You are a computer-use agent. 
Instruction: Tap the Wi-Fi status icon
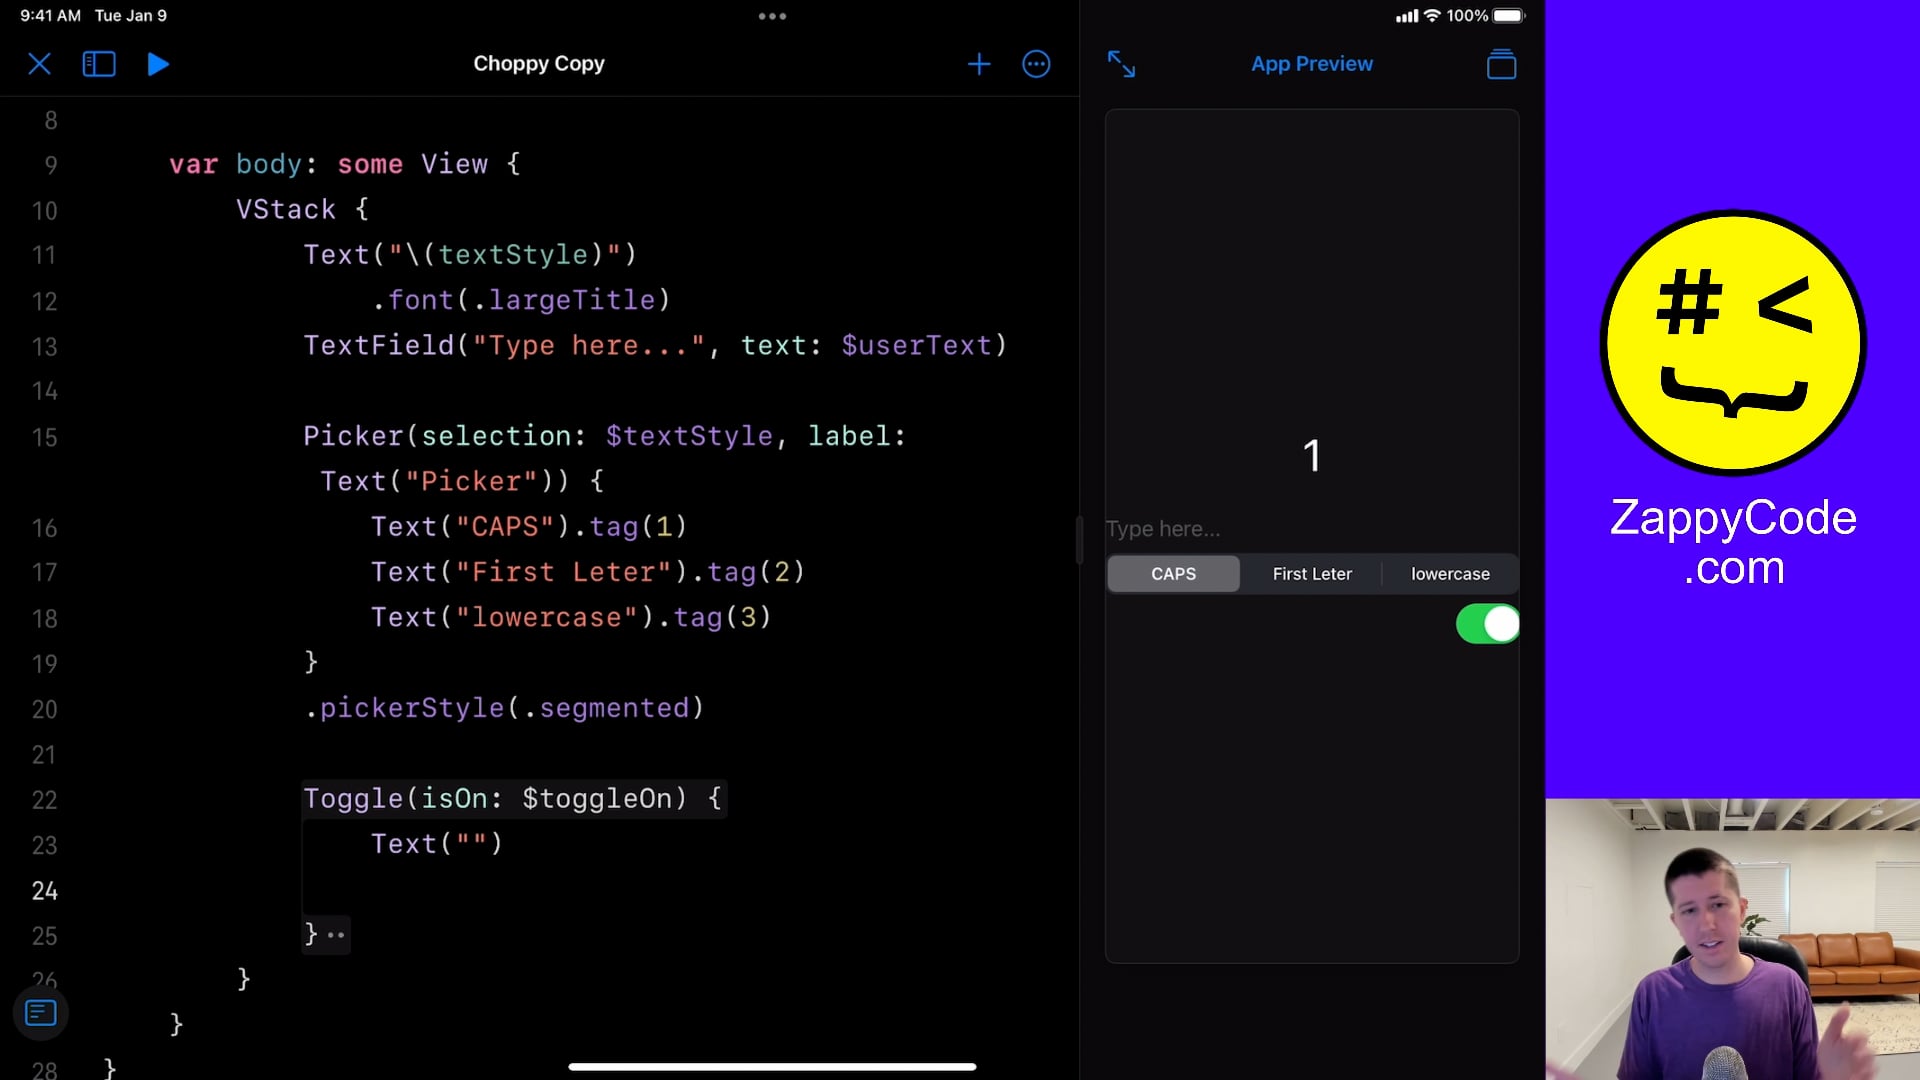(1432, 16)
